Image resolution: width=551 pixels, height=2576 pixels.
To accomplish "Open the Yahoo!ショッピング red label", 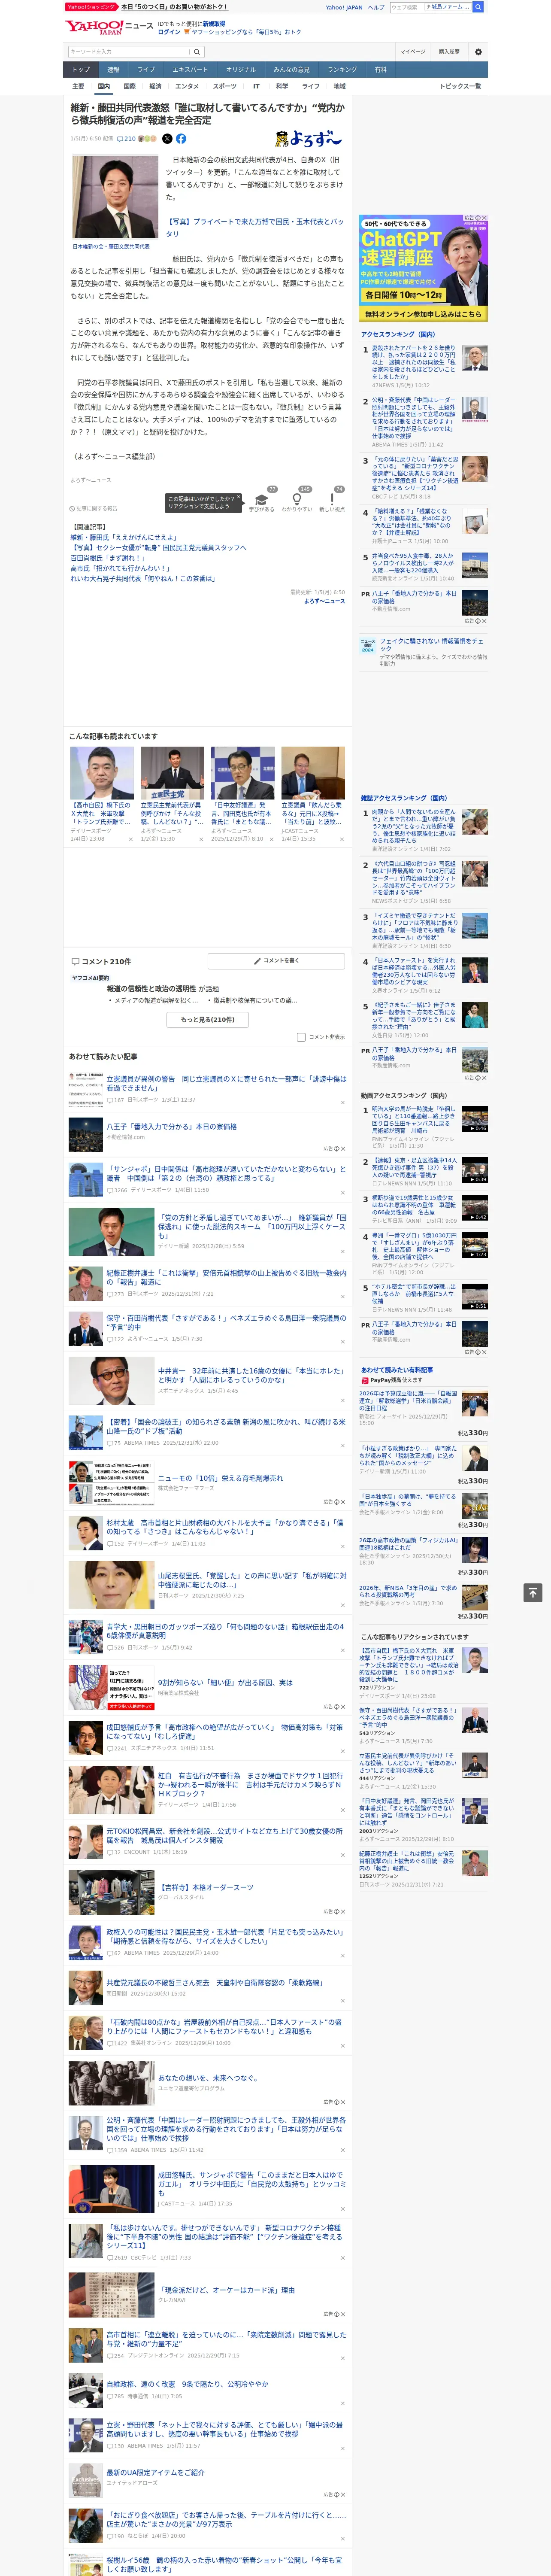I will point(91,7).
